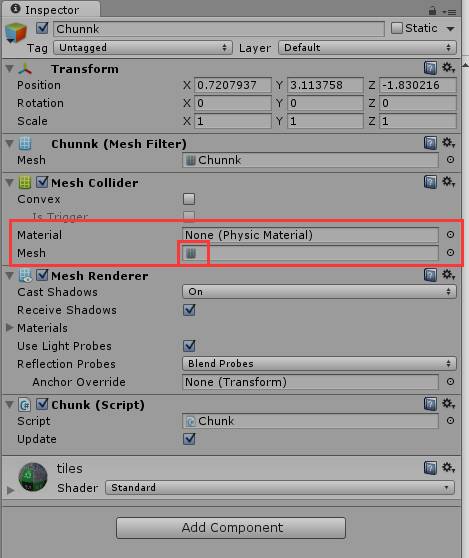Select the Inspector tab
The image size is (469, 558).
pos(51,10)
